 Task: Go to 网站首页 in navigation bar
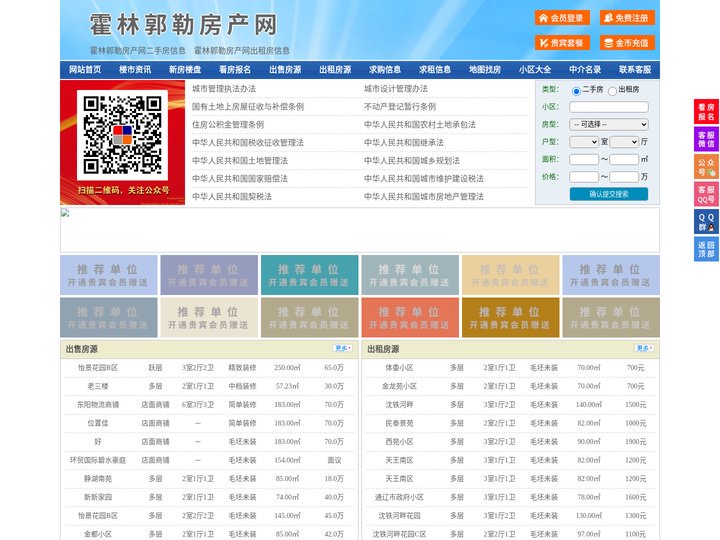(85, 70)
